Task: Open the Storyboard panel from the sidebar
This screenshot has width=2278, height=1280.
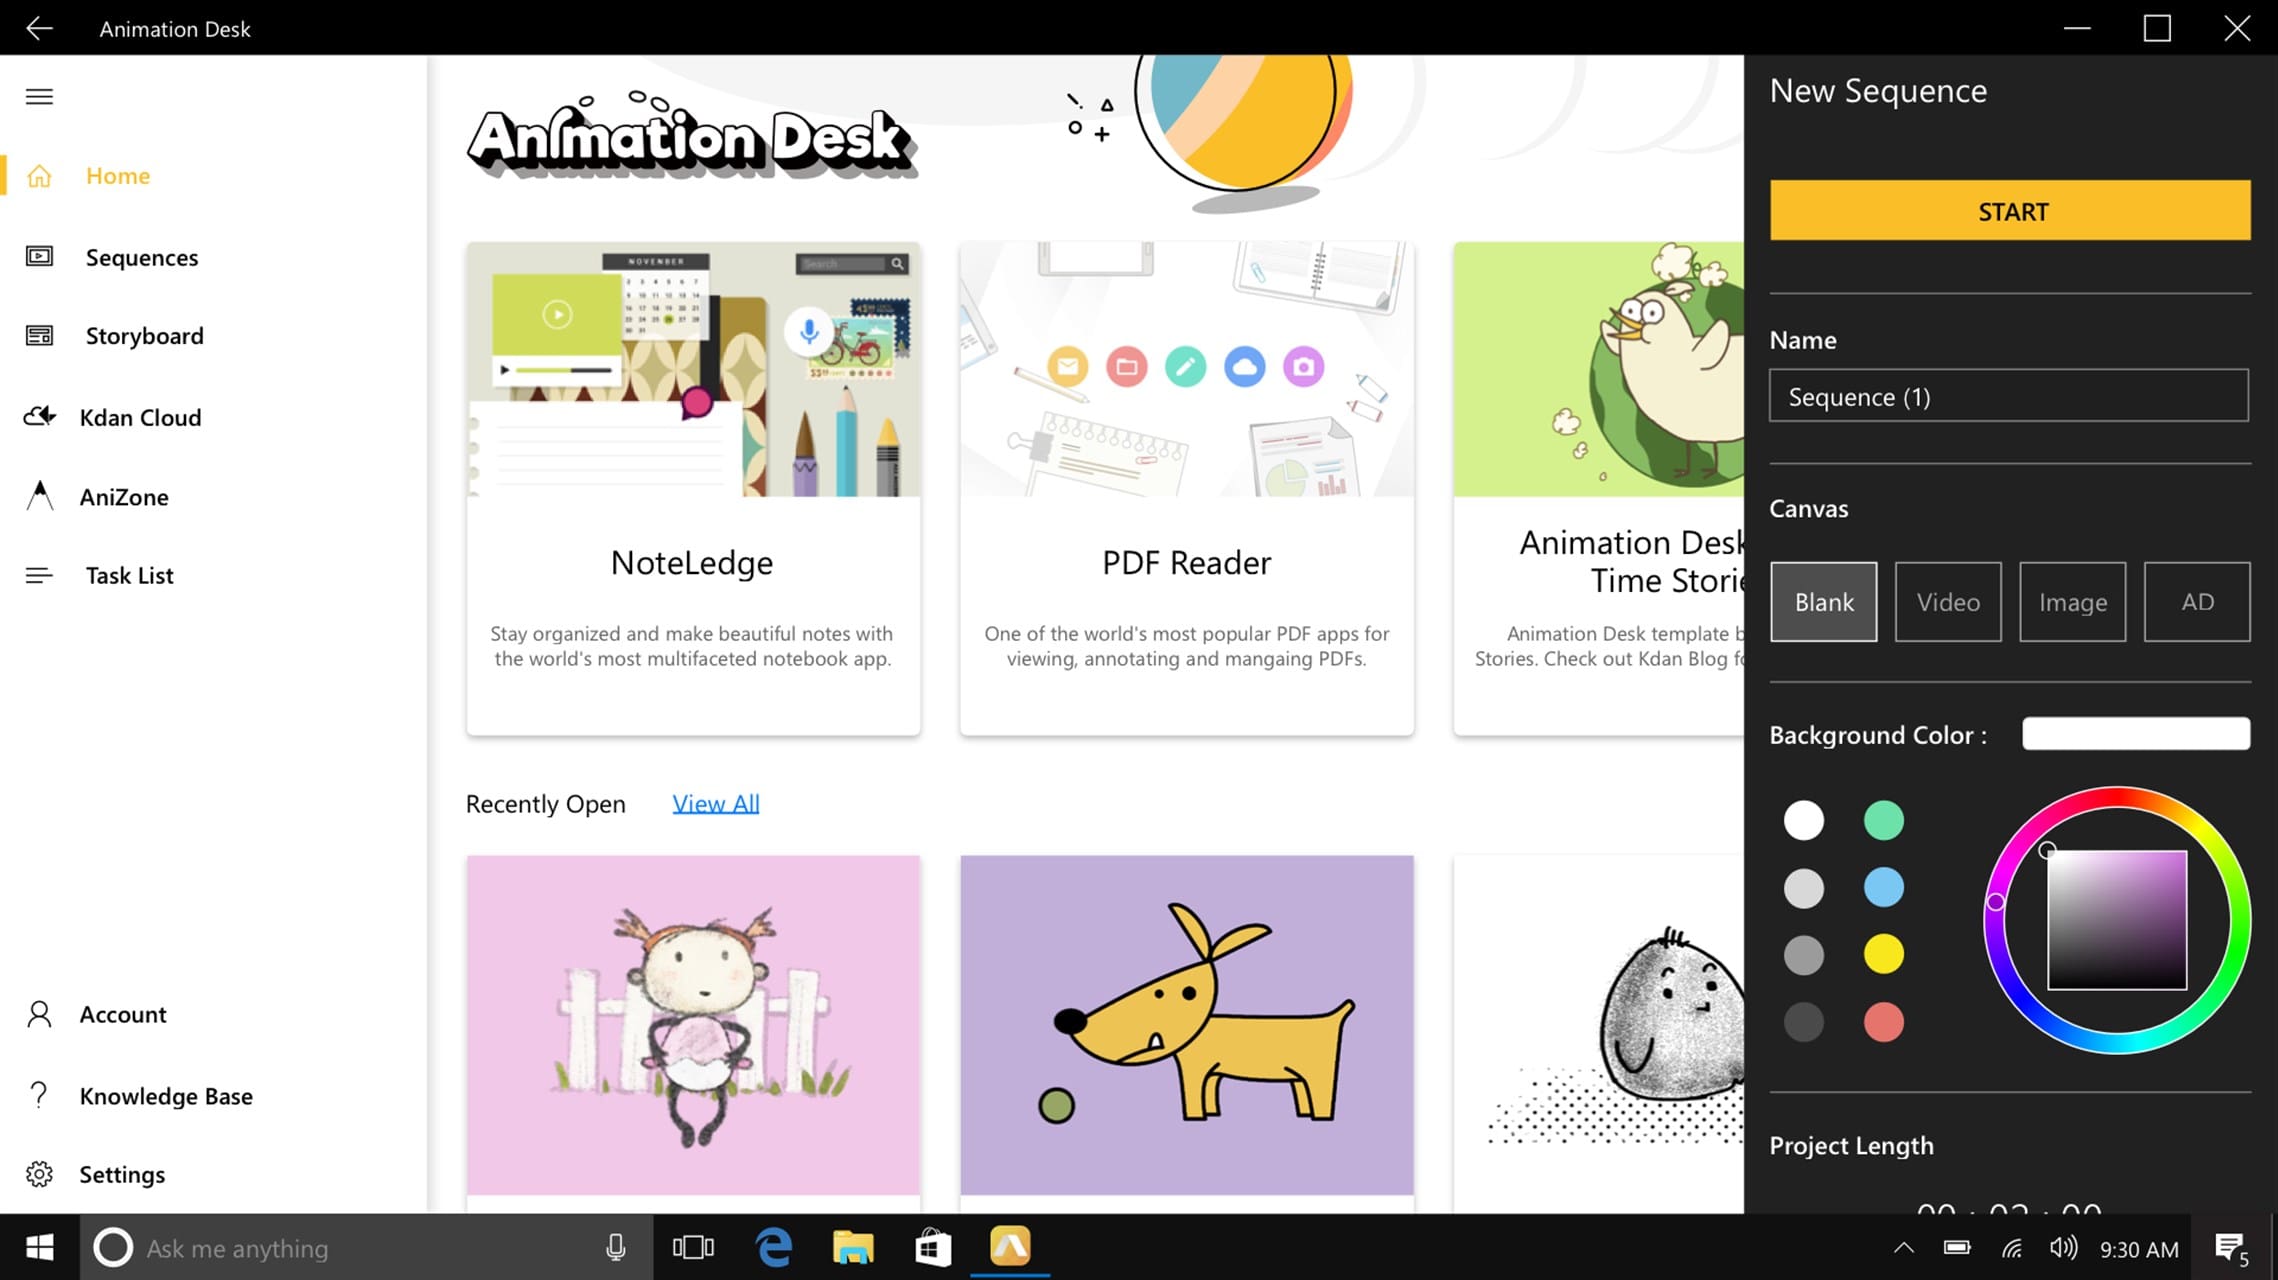Action: tap(144, 336)
